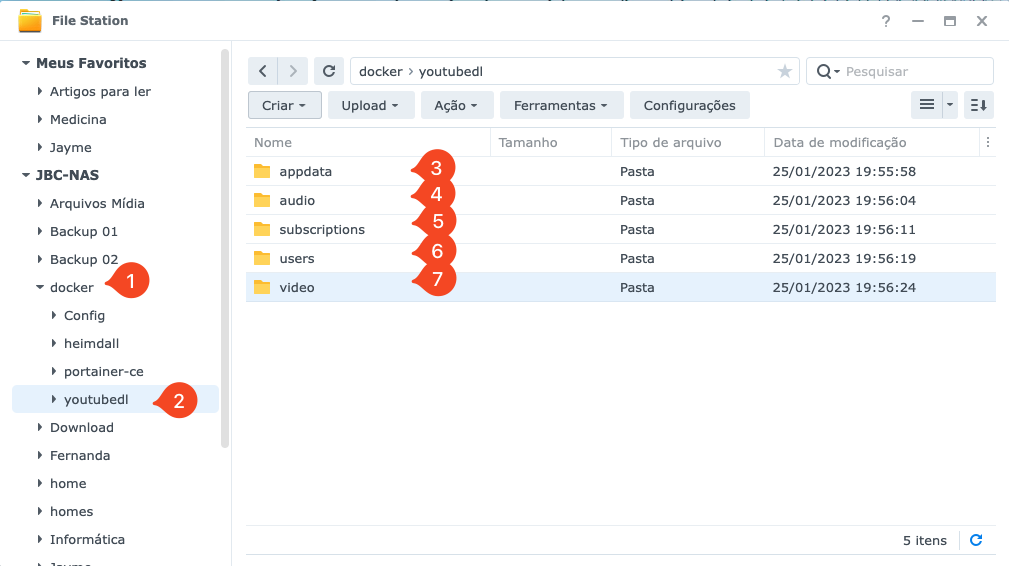Expand the heimdall folder in tree

(54, 344)
